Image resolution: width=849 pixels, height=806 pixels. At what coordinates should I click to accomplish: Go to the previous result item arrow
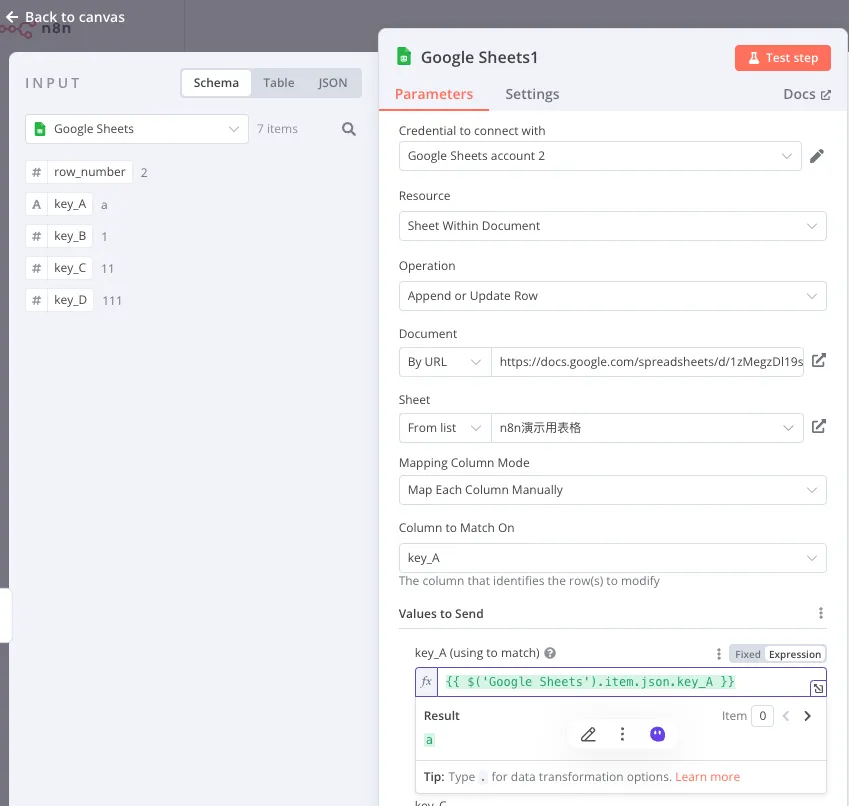[x=786, y=716]
